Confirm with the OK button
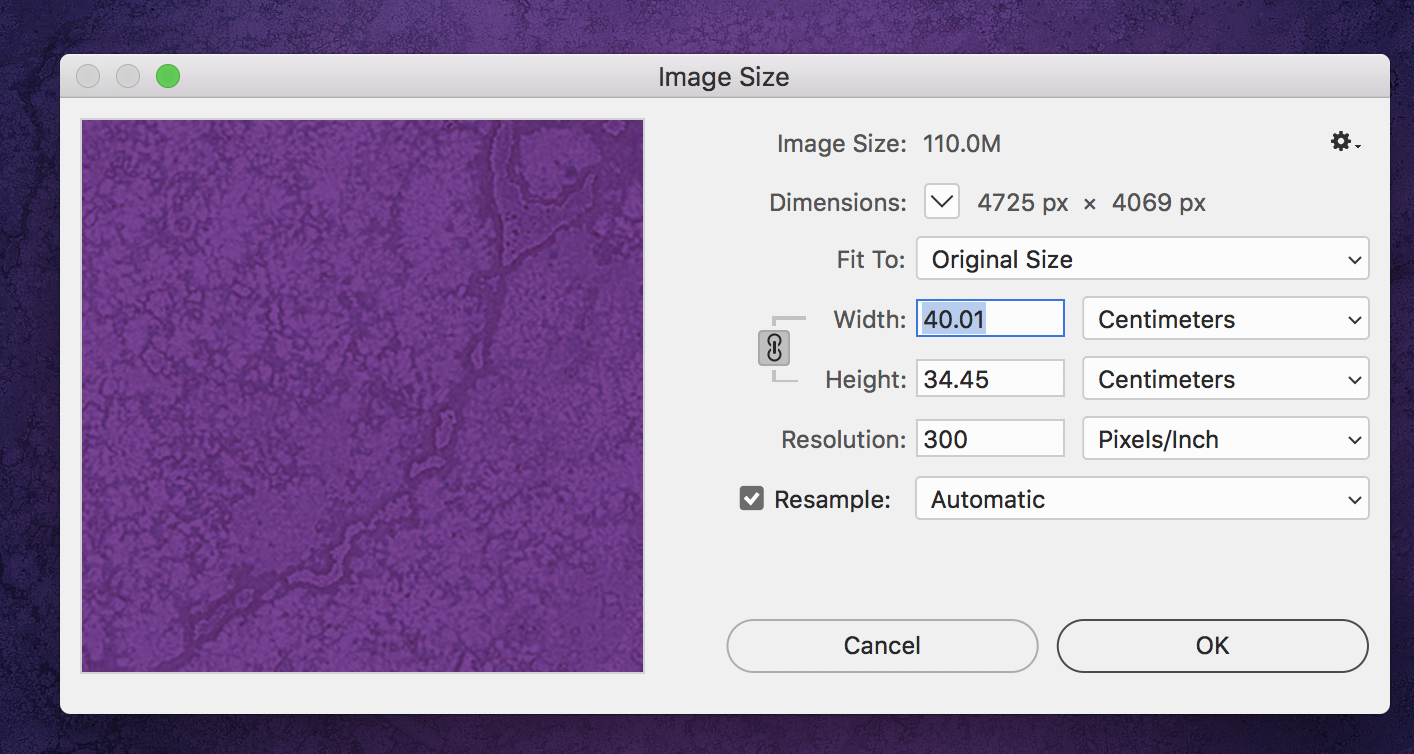This screenshot has height=754, width=1414. 1212,646
